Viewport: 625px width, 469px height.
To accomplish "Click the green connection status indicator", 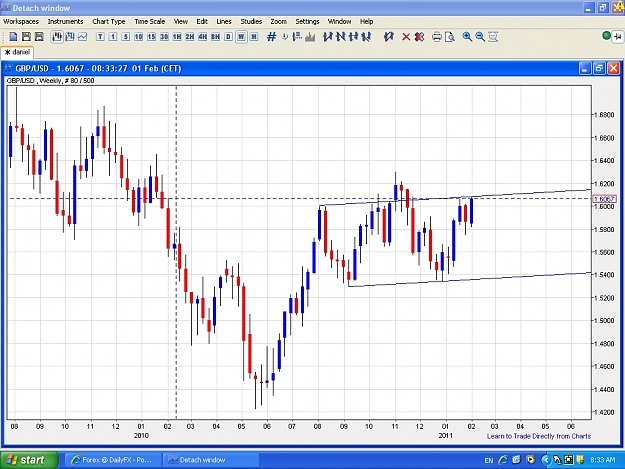I will tap(606, 36).
